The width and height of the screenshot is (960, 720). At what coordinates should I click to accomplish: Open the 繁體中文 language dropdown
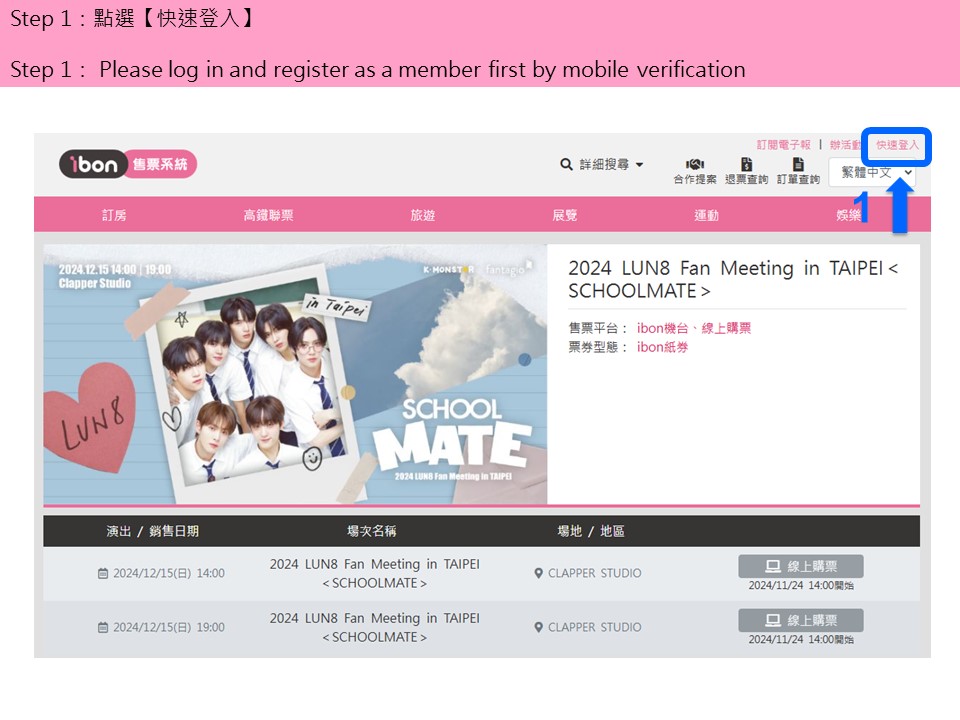(x=867, y=173)
